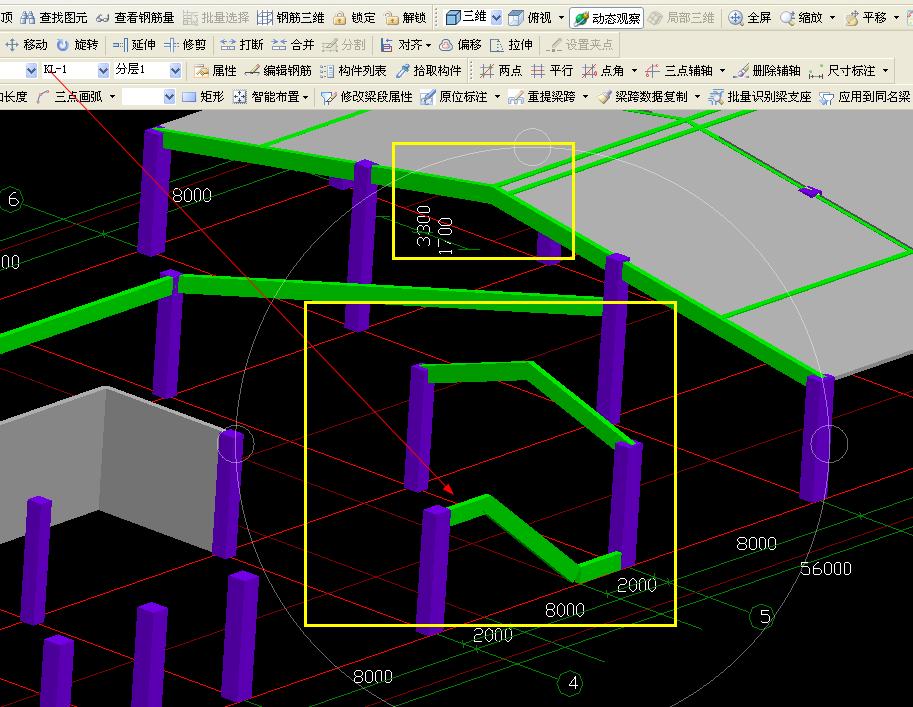The image size is (913, 707).
Task: Click 批量识别梁支座 batch identify beam supports
Action: 760,97
